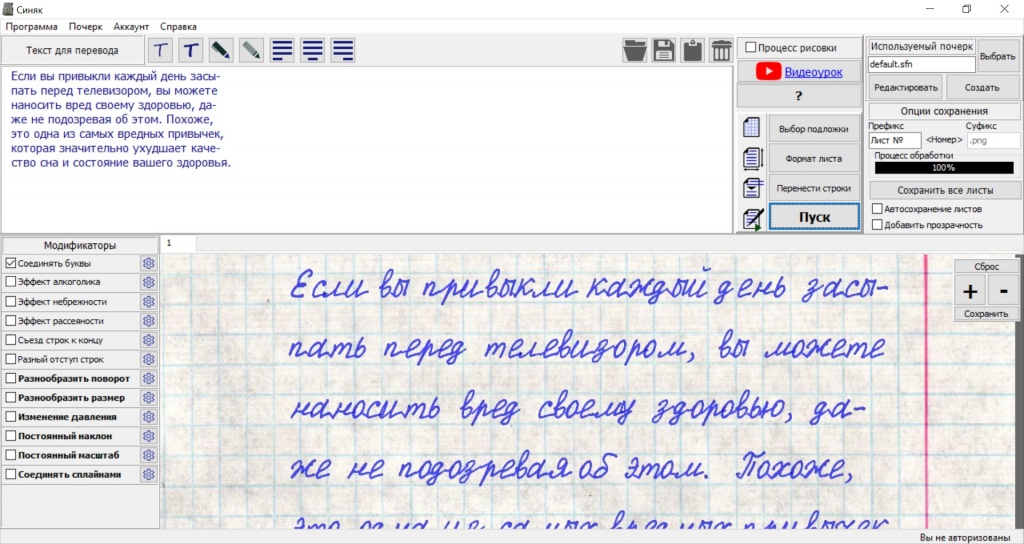Enable Эффект алкоголика checkbox
Image resolution: width=1024 pixels, height=544 pixels.
[10, 282]
